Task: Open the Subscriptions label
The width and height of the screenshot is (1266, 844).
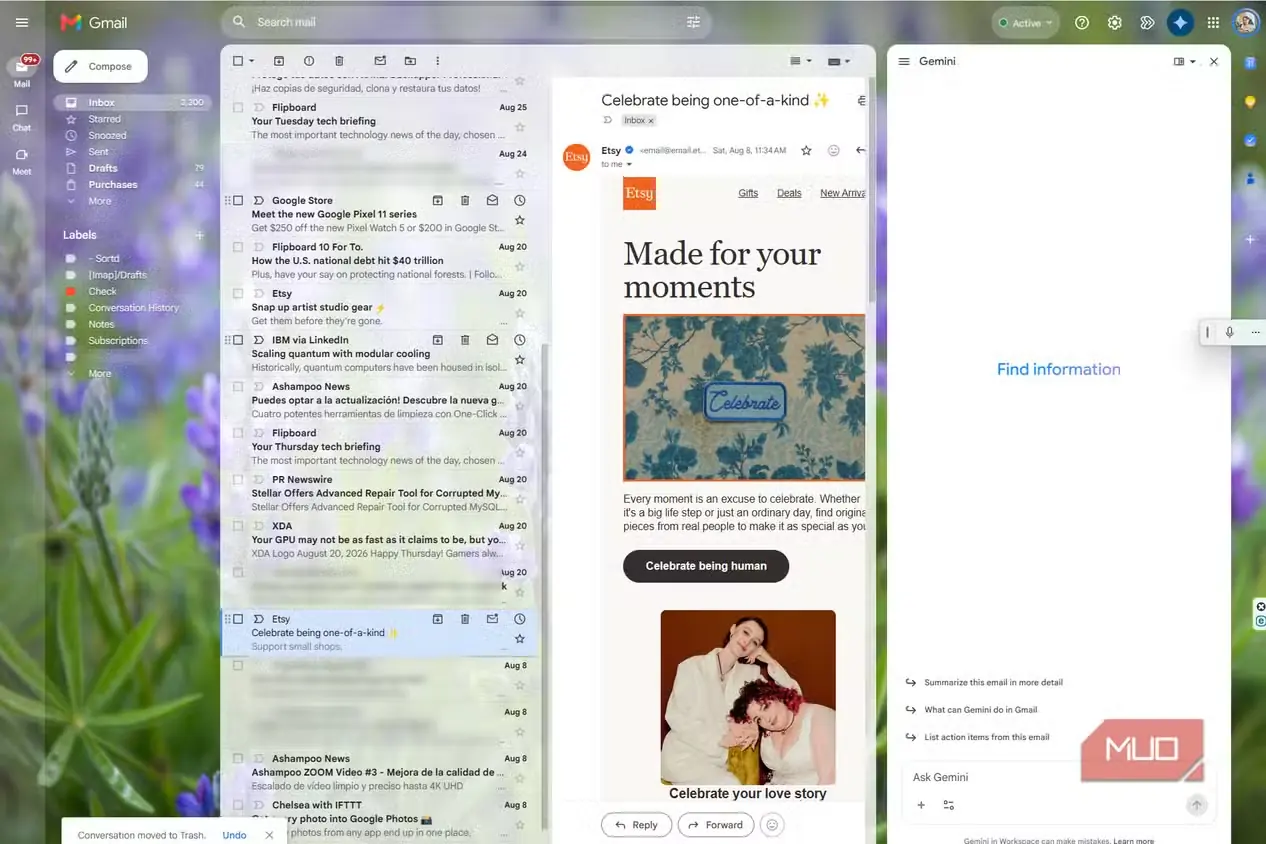Action: (x=117, y=341)
